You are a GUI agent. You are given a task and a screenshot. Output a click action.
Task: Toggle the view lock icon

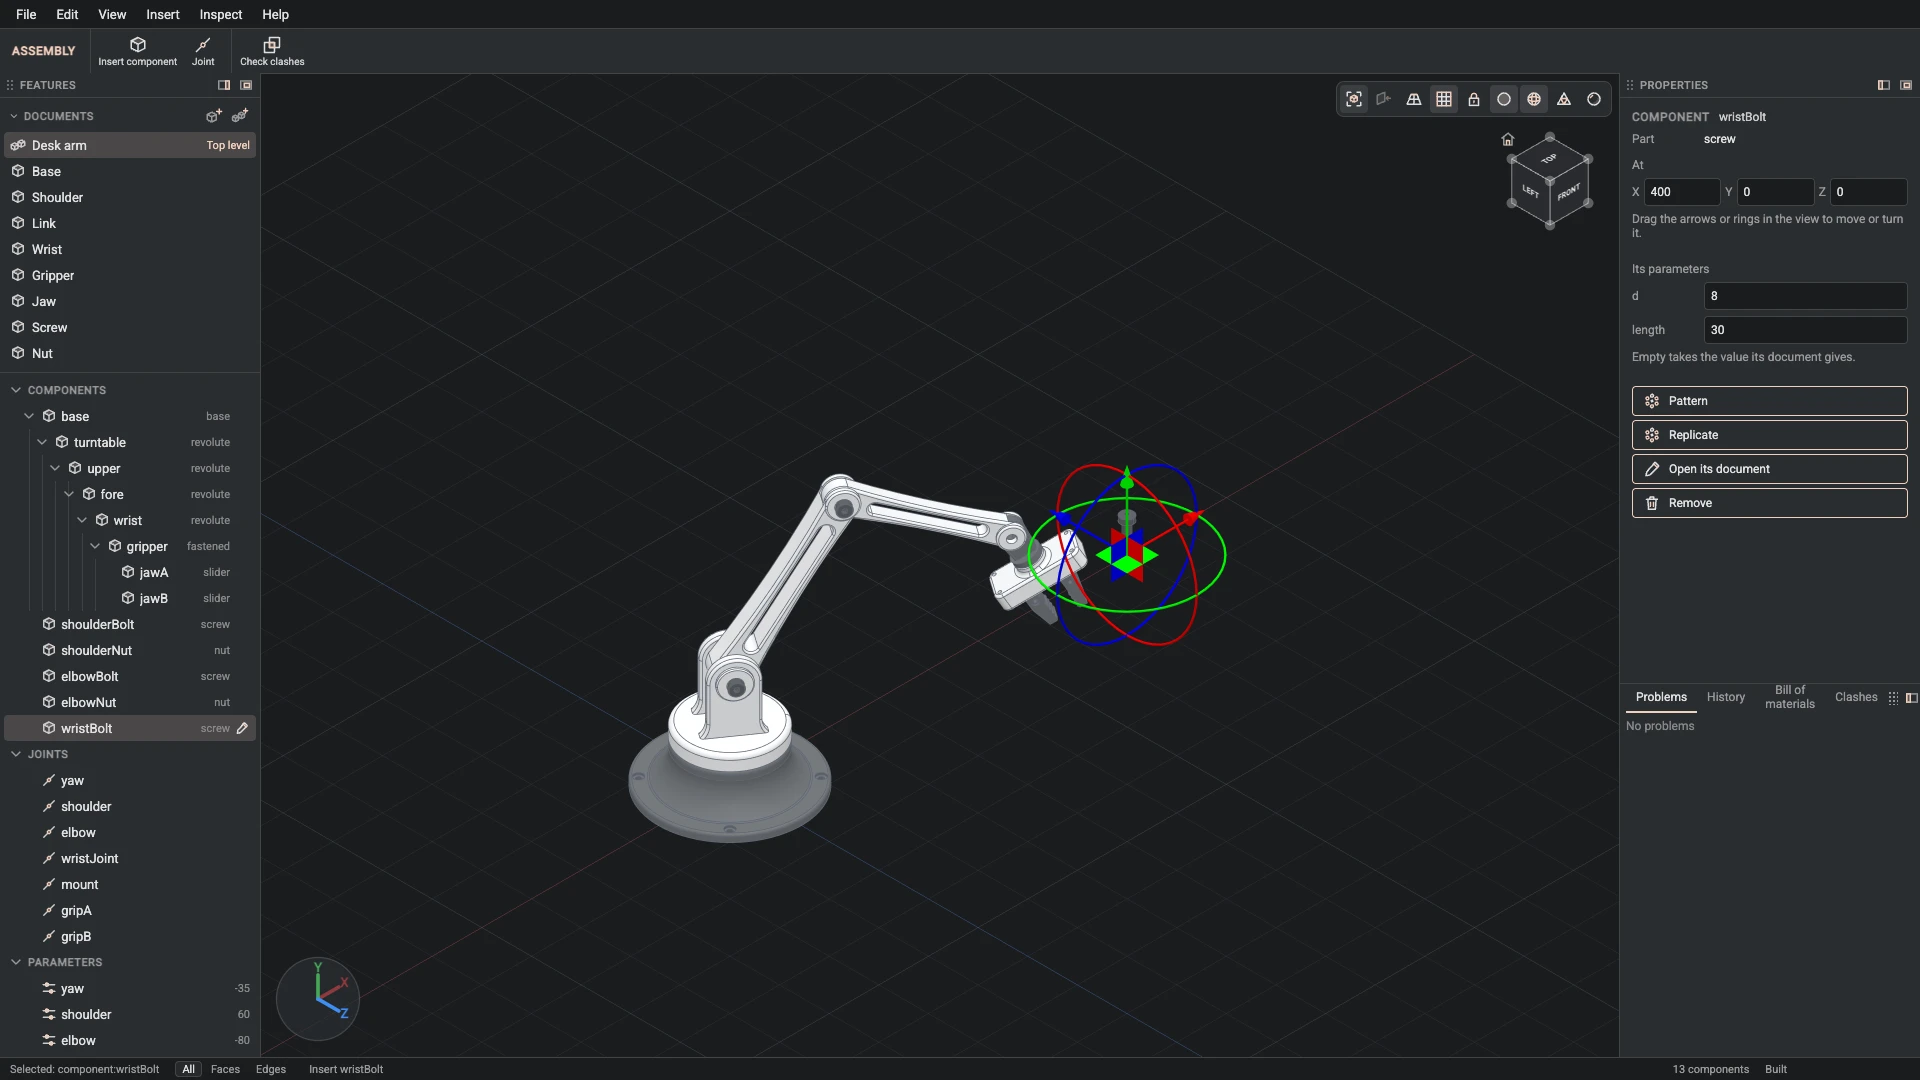click(1474, 99)
